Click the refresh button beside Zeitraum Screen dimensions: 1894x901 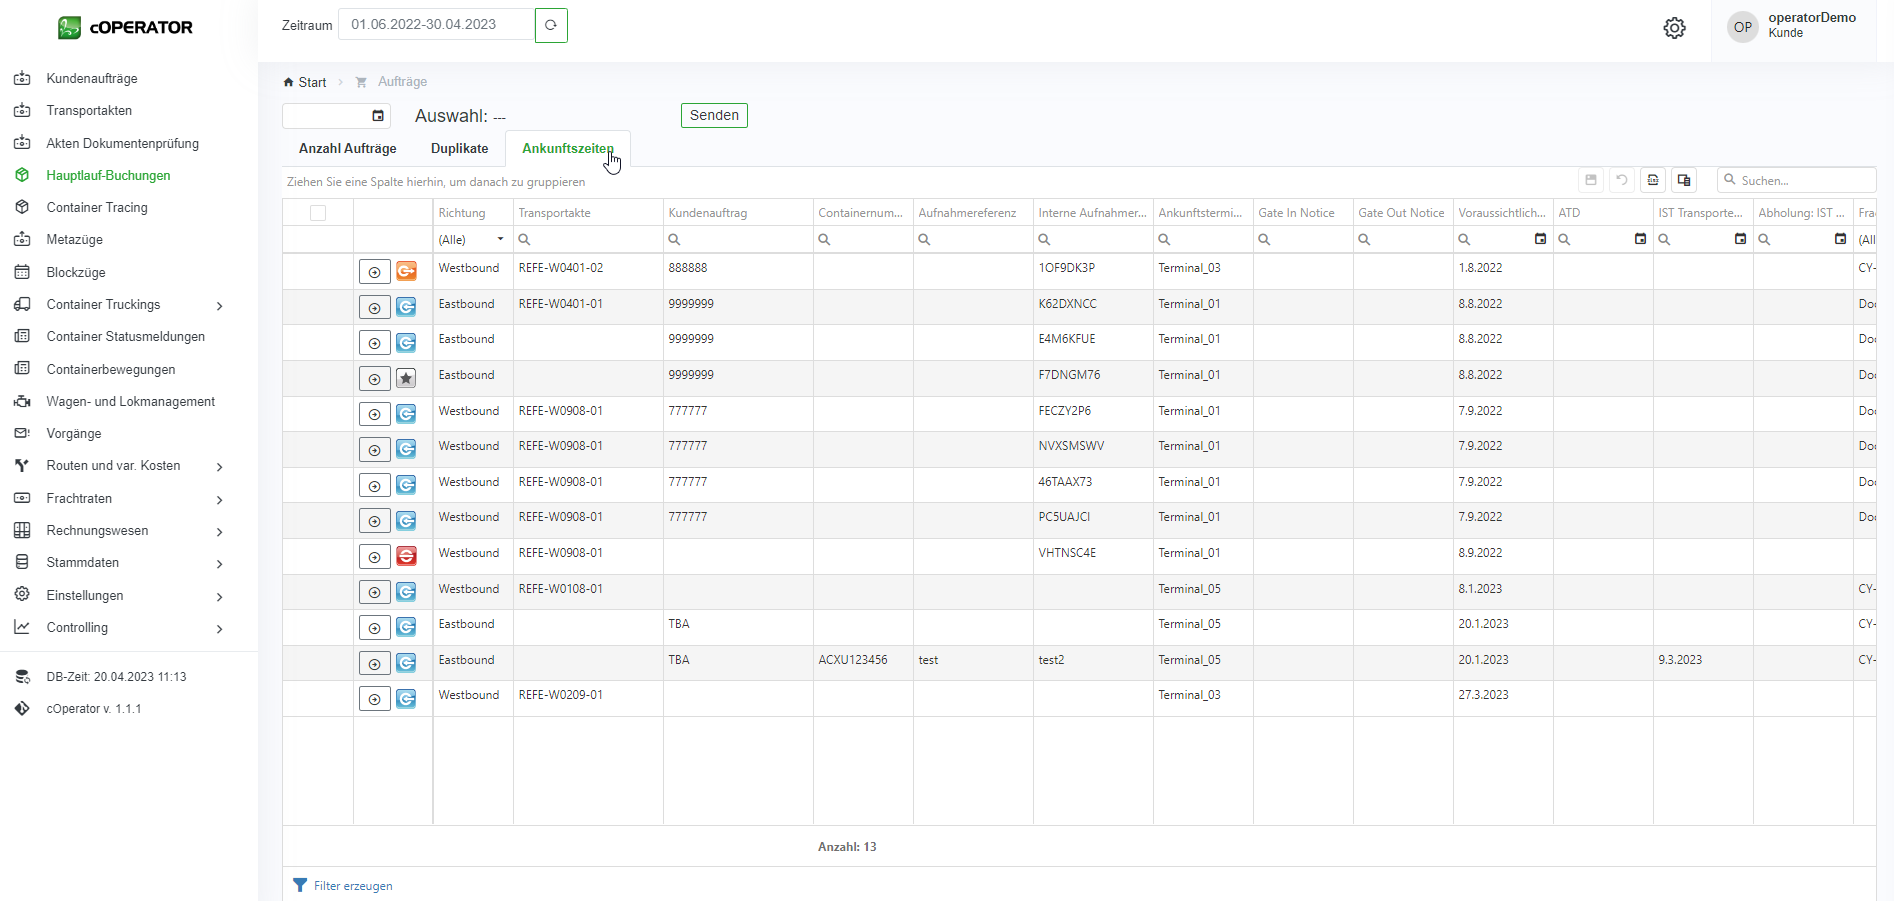pos(551,25)
